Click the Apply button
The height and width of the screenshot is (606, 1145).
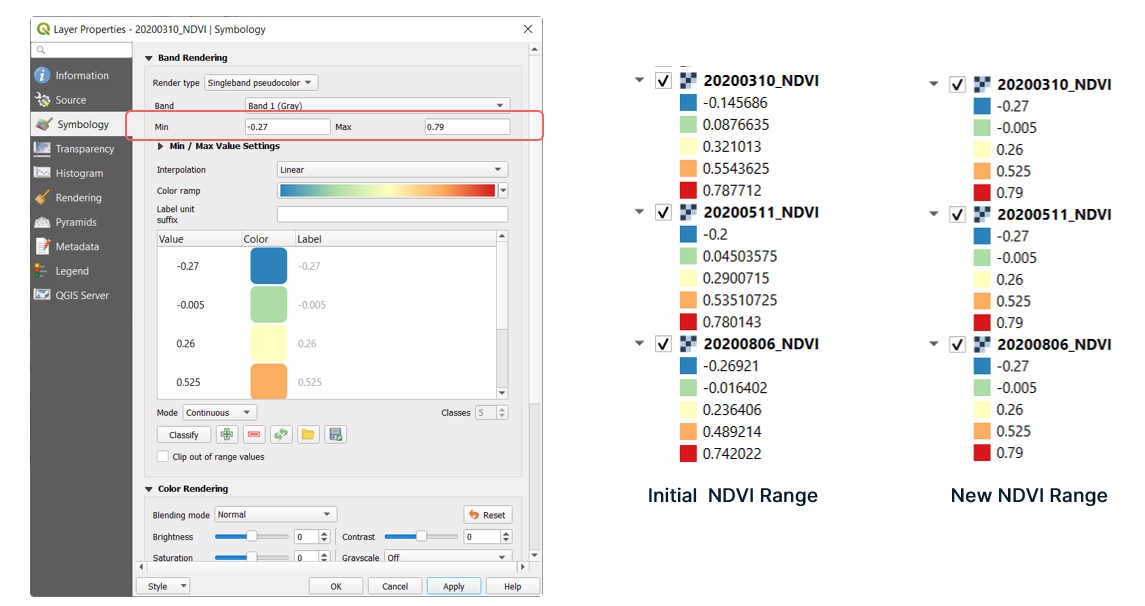pyautogui.click(x=453, y=587)
